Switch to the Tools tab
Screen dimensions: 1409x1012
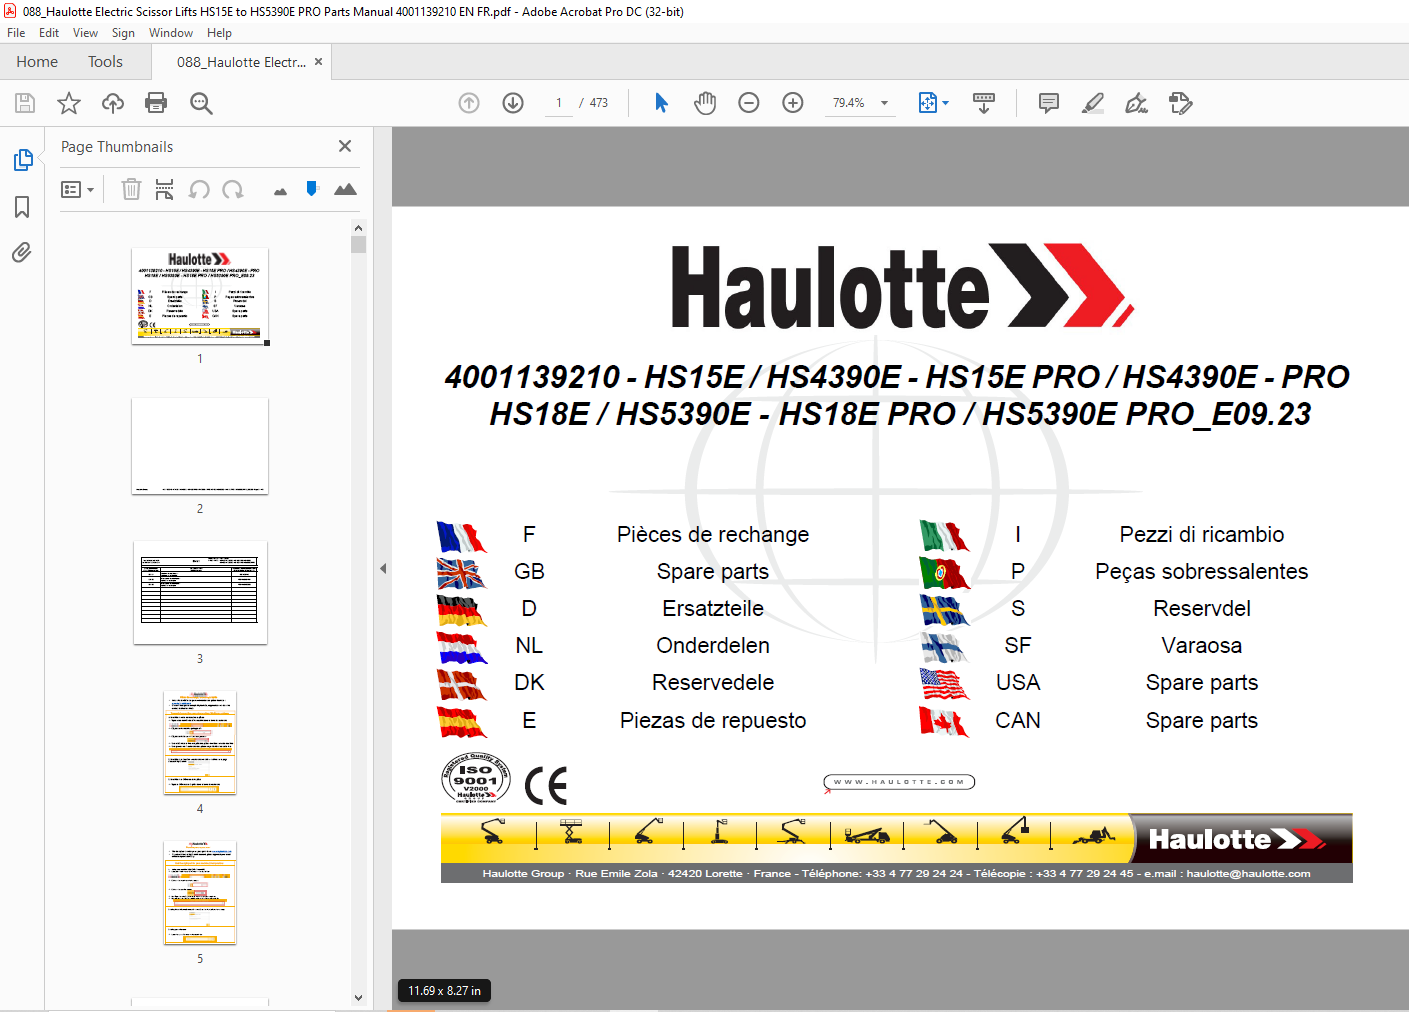105,62
